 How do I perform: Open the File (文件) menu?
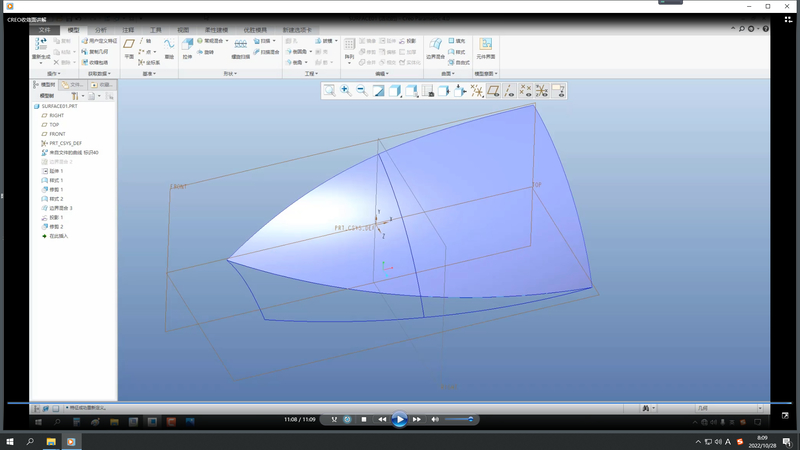click(45, 30)
